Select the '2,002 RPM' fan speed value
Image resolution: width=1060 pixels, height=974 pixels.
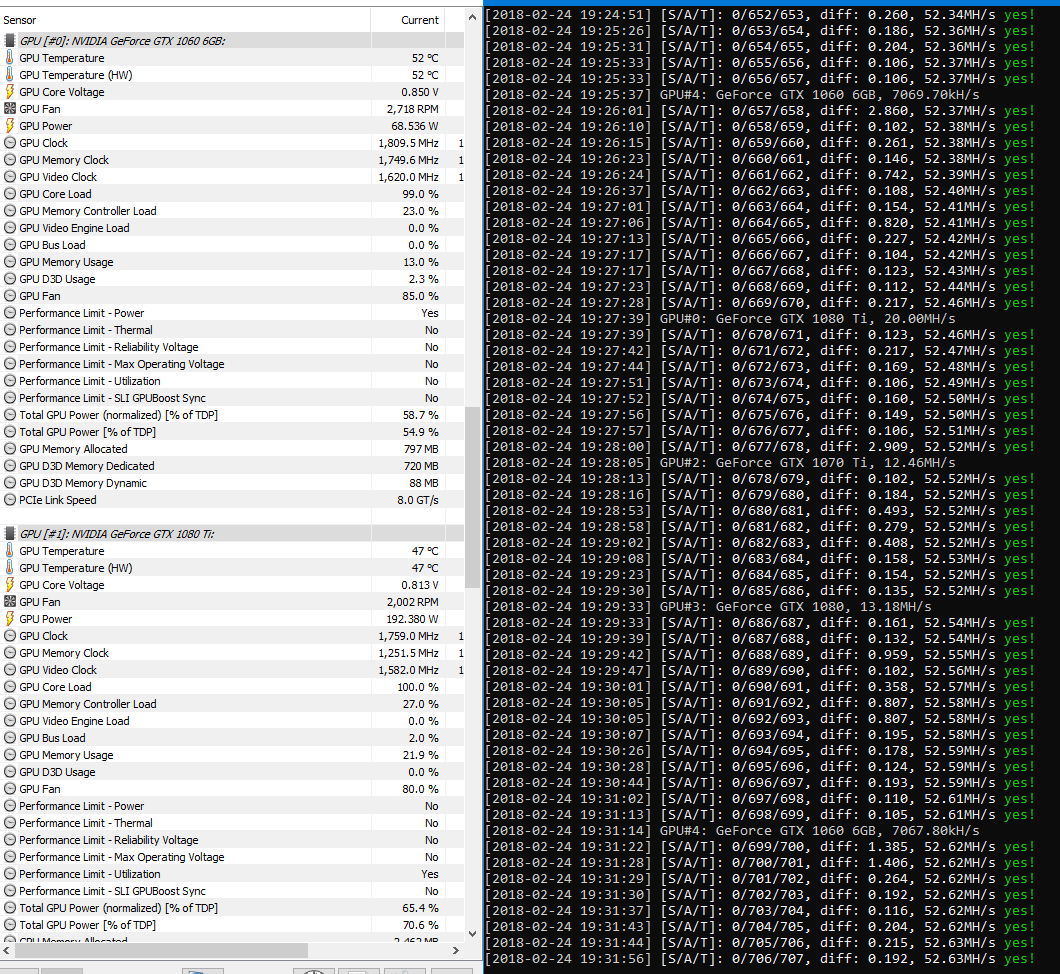(x=412, y=602)
